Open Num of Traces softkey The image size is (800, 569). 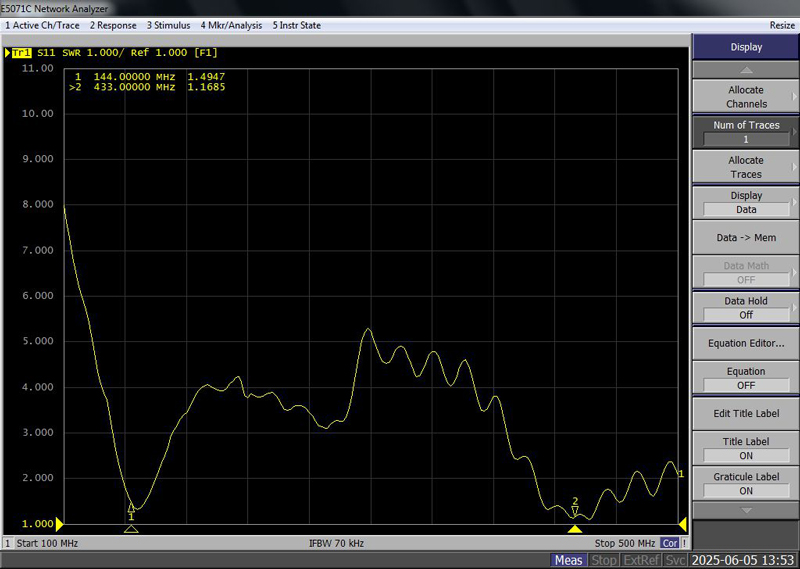click(x=746, y=132)
